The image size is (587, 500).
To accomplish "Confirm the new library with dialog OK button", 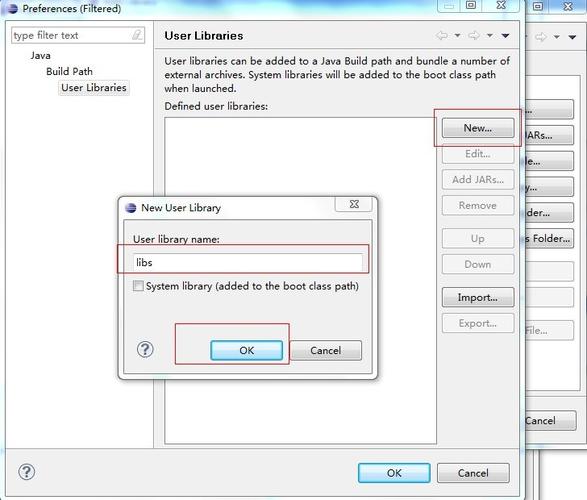I will 247,351.
